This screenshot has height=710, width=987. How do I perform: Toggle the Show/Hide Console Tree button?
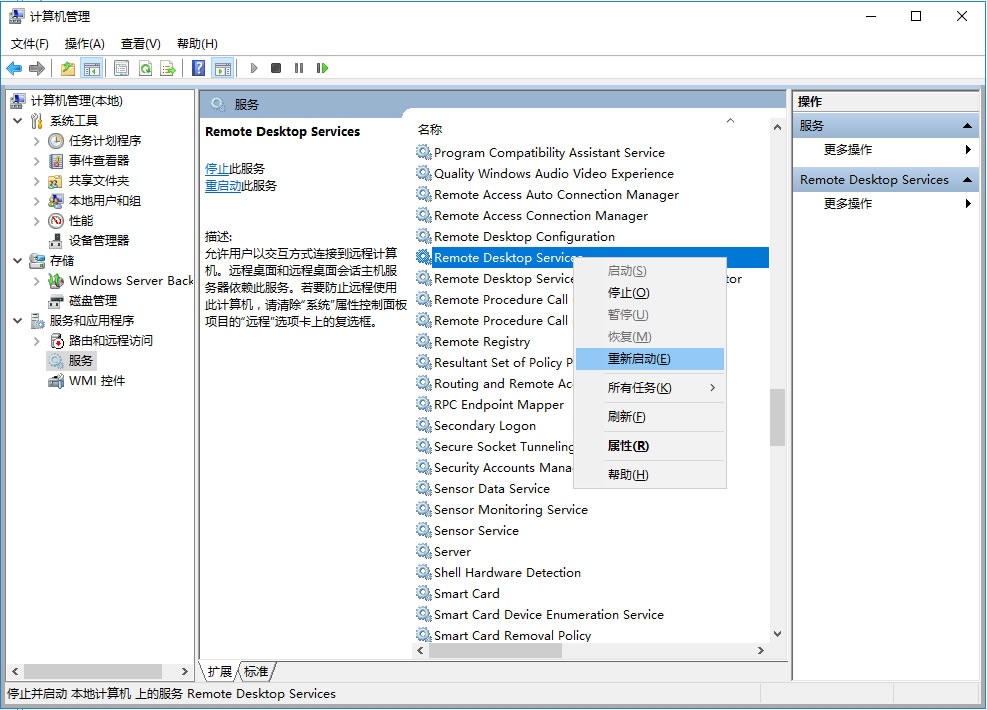point(92,68)
